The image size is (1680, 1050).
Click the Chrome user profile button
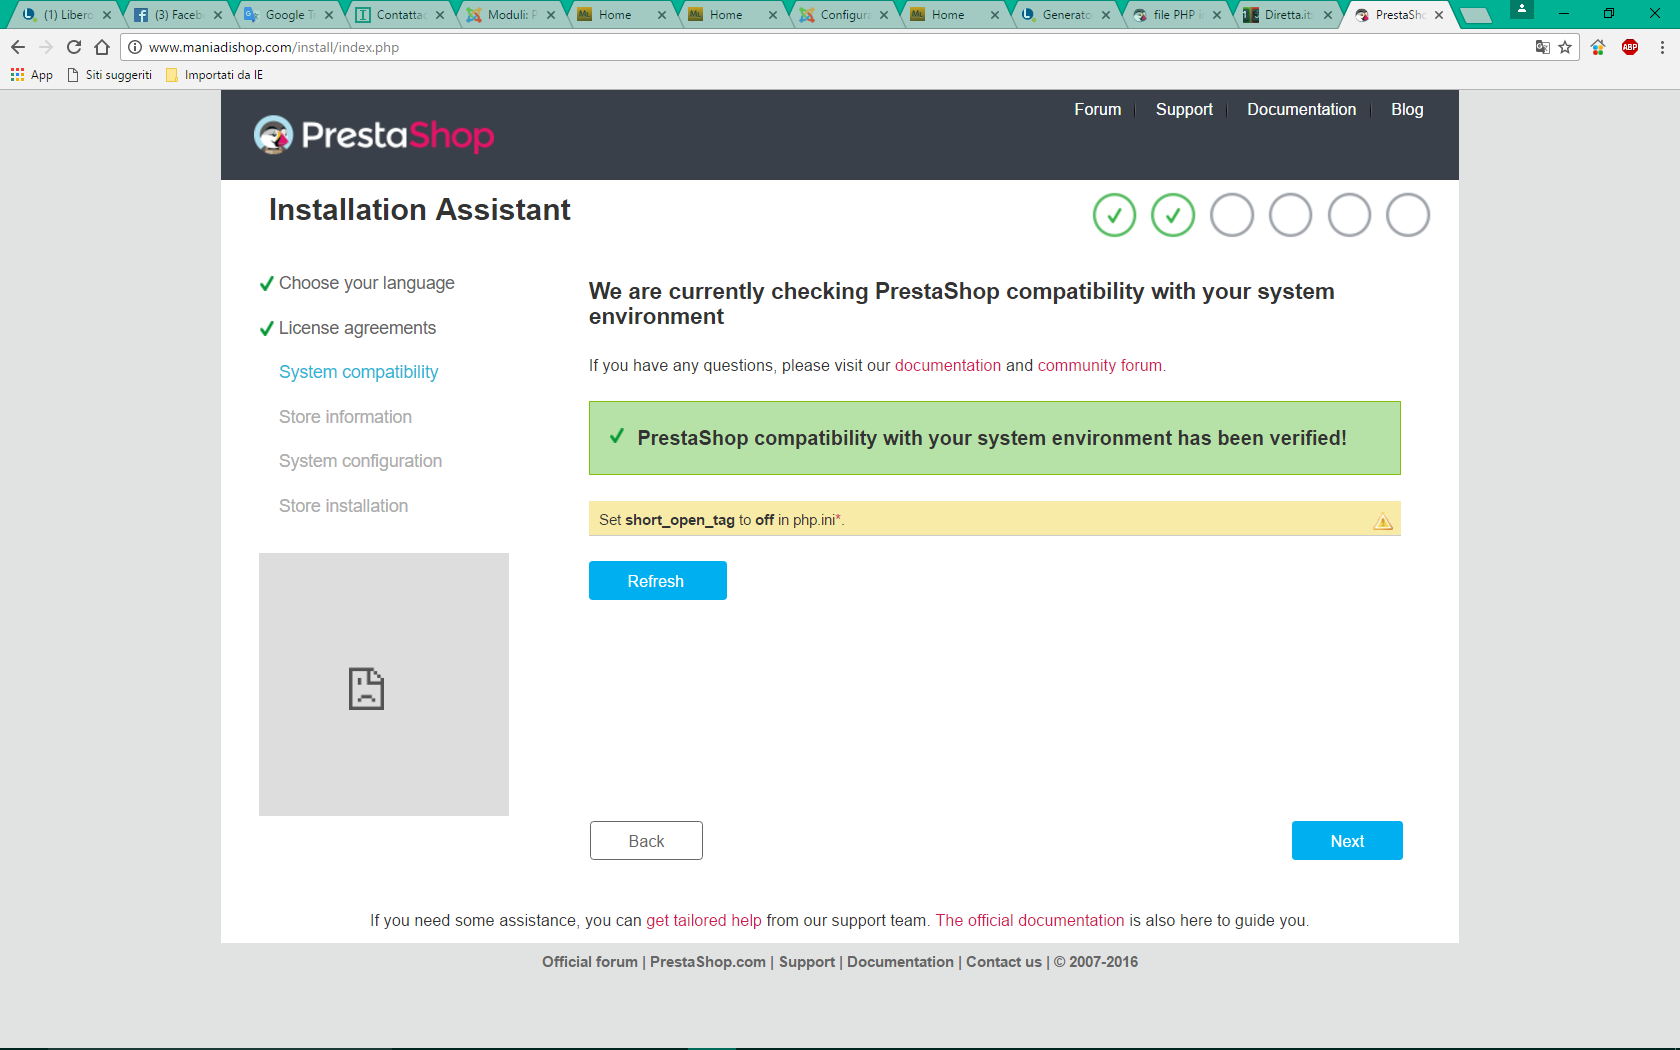(1521, 9)
